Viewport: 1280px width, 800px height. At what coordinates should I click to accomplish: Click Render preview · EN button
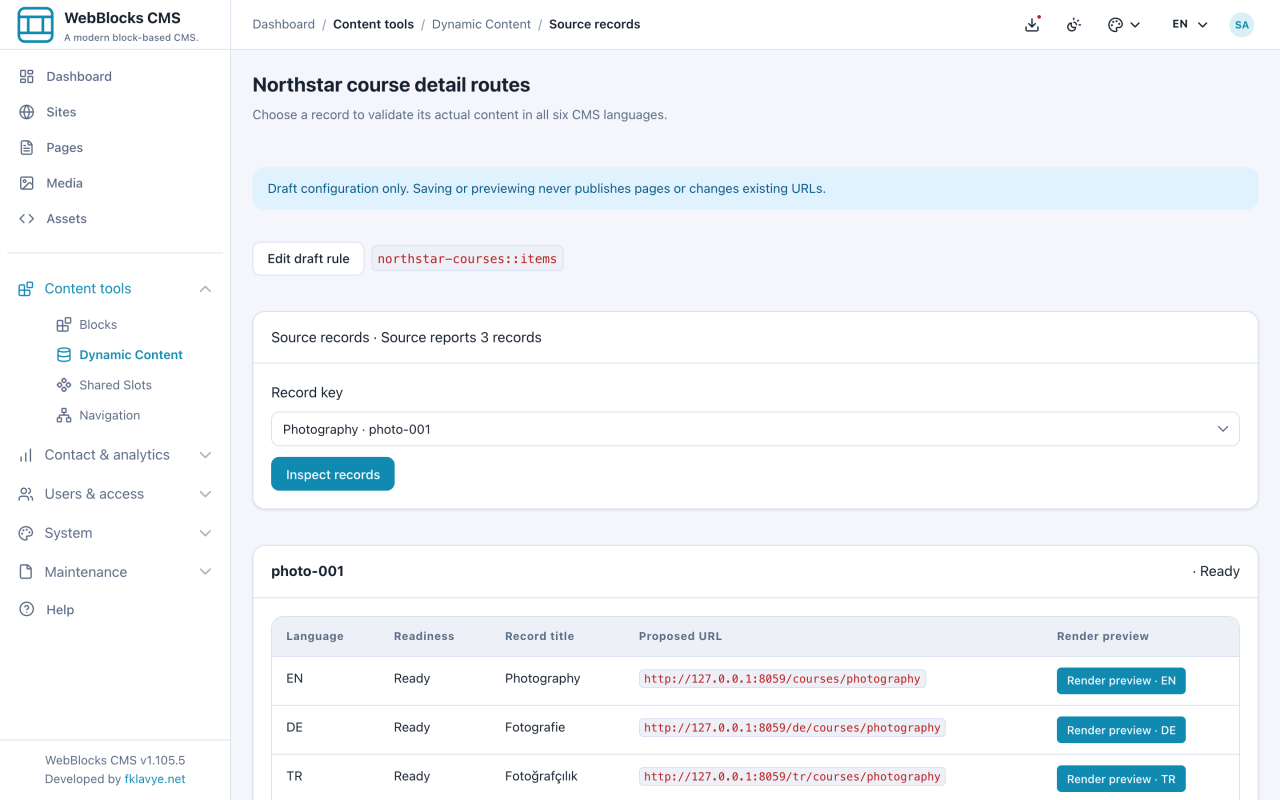tap(1121, 681)
